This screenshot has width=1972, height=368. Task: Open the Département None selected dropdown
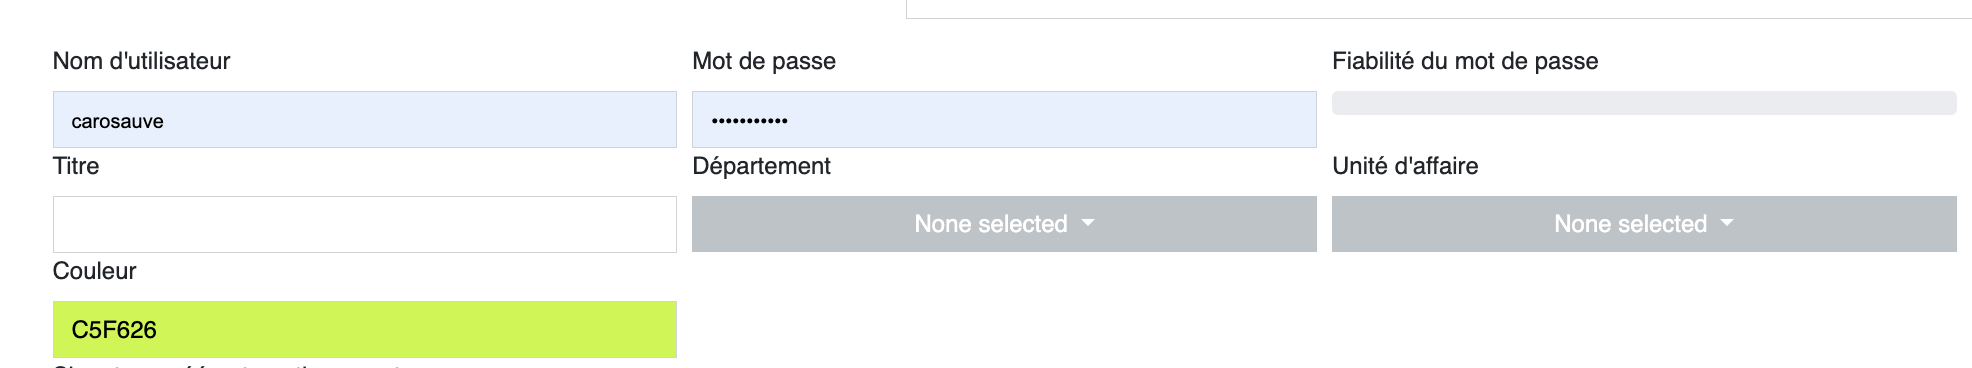click(1004, 224)
